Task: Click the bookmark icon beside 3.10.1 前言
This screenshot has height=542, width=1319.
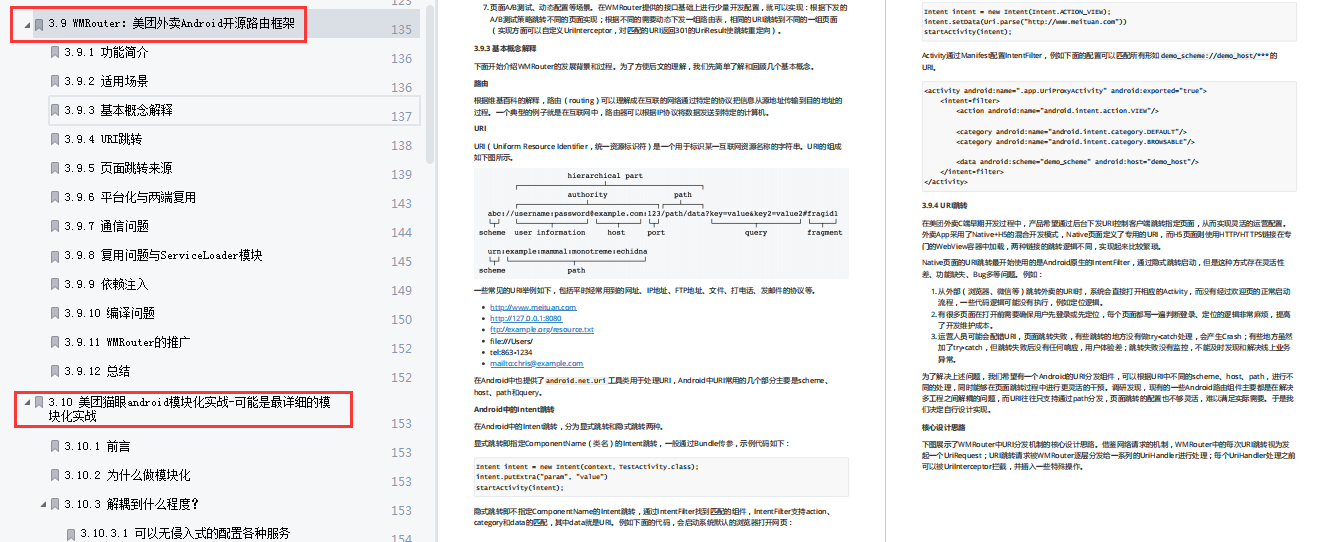Action: point(56,446)
